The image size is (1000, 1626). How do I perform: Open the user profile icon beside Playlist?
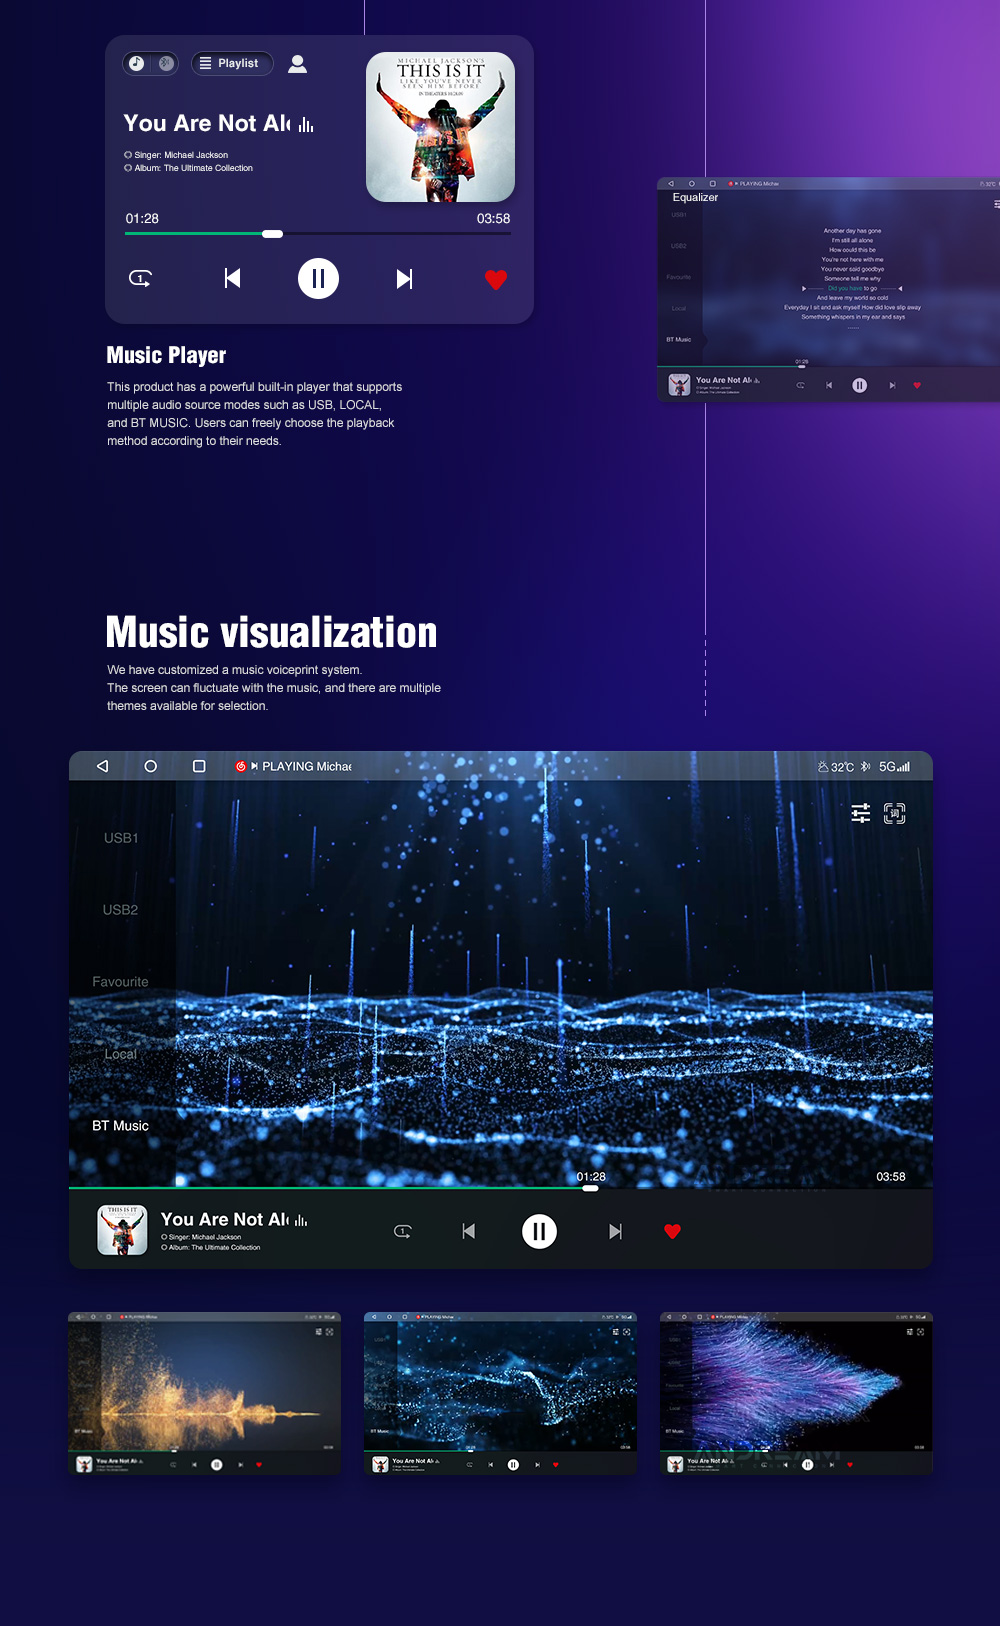click(x=297, y=64)
